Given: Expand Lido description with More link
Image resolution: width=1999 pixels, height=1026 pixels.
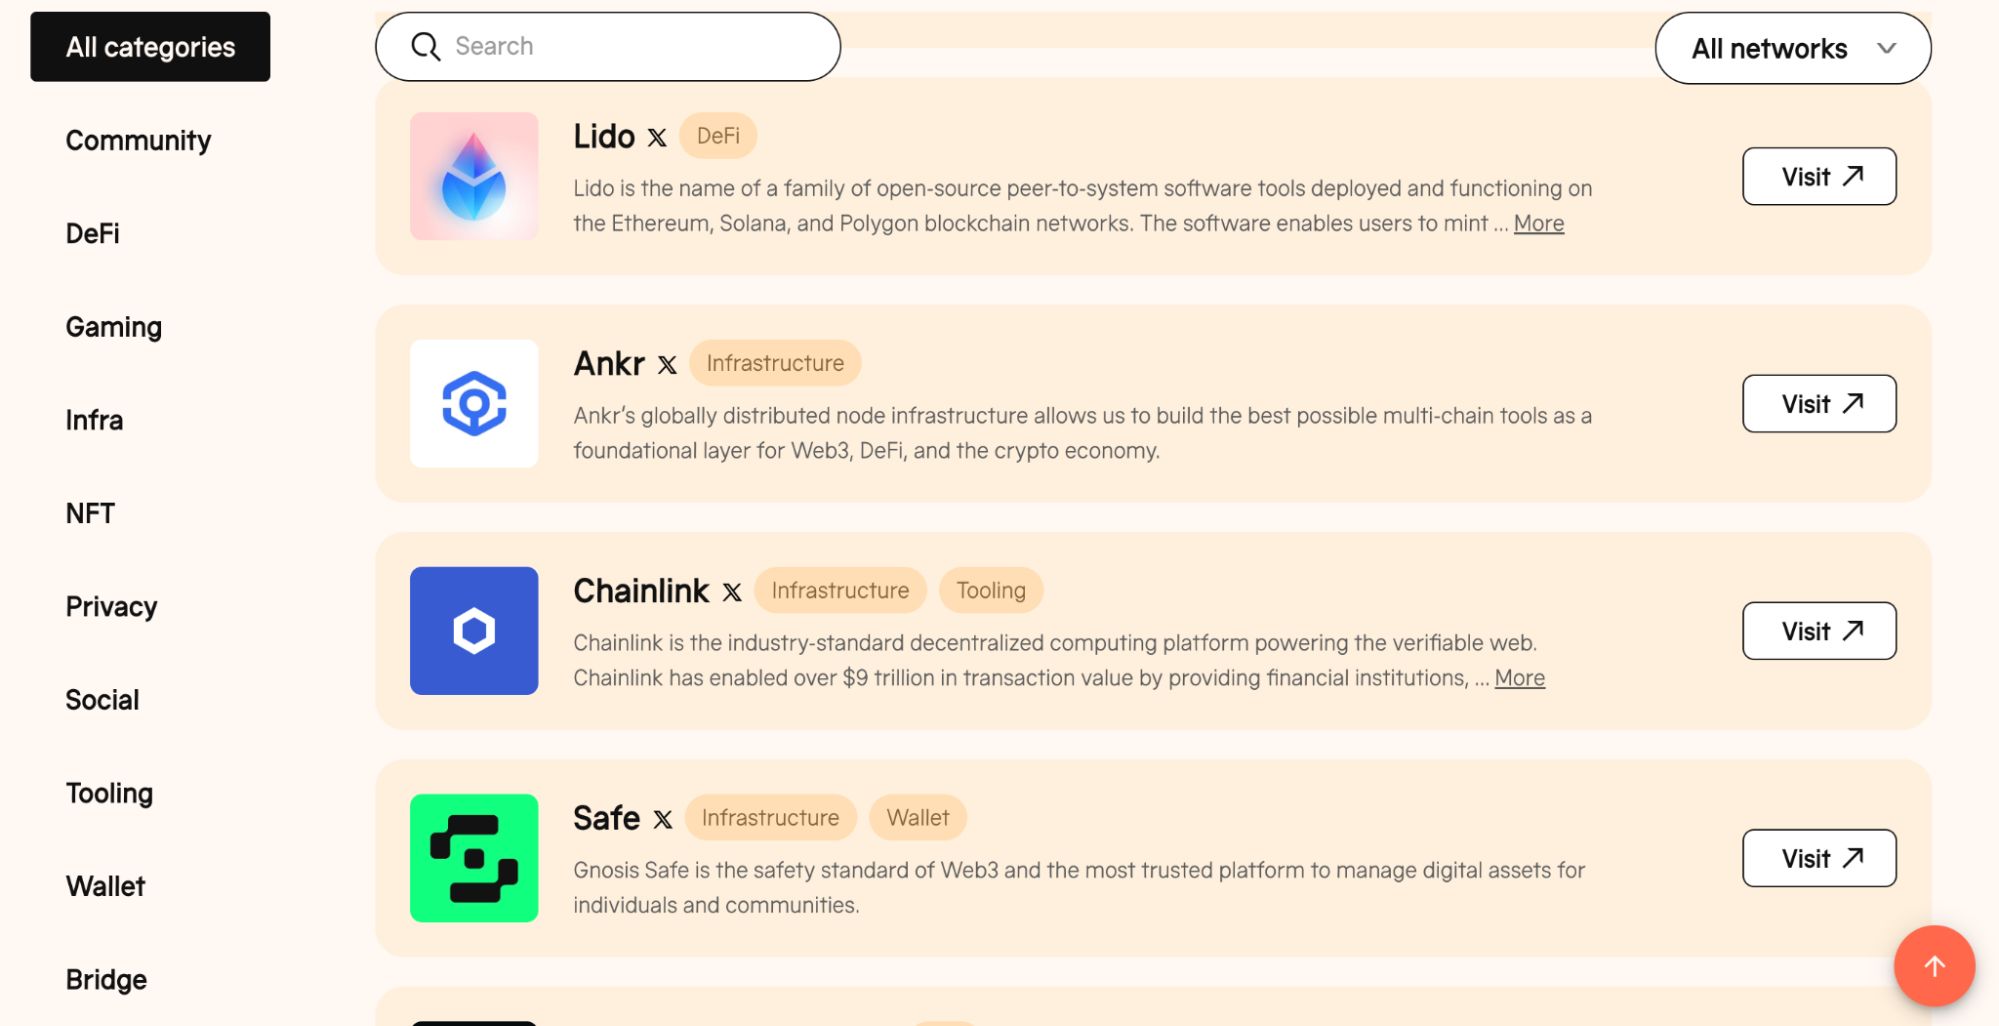Looking at the screenshot, I should click(x=1538, y=223).
